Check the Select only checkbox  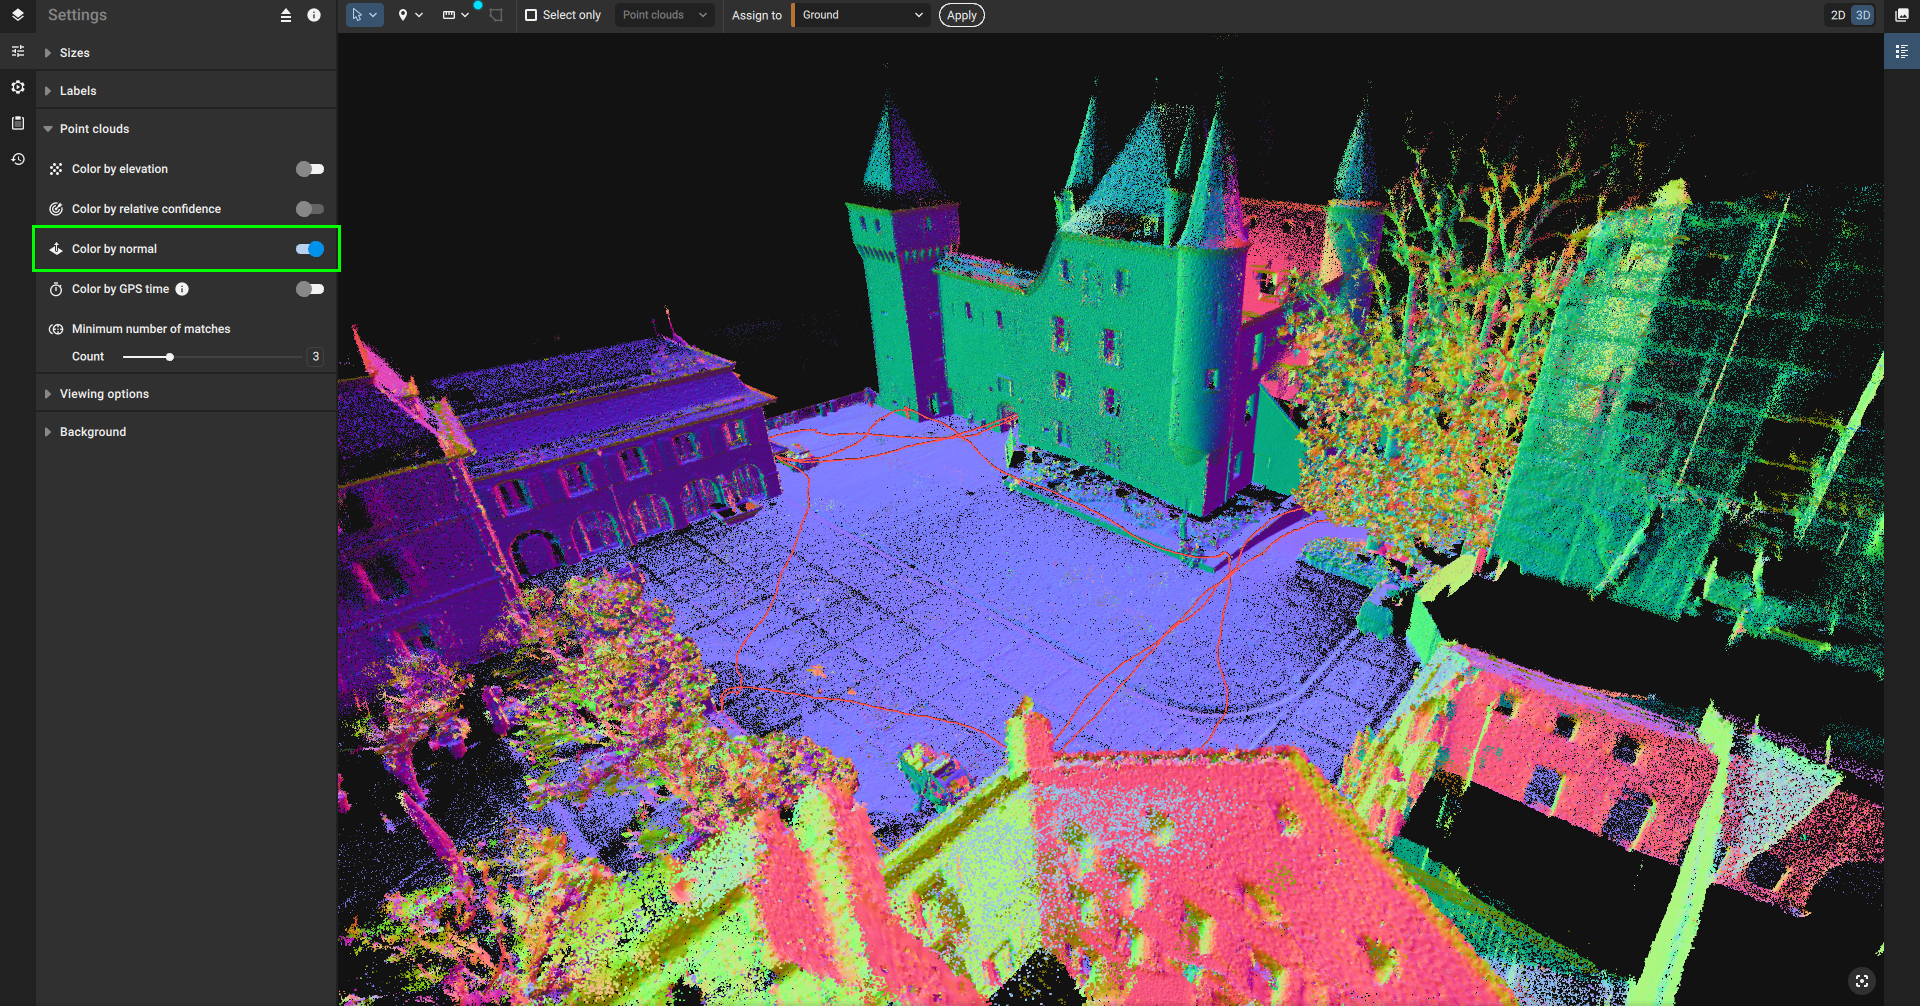coord(531,15)
